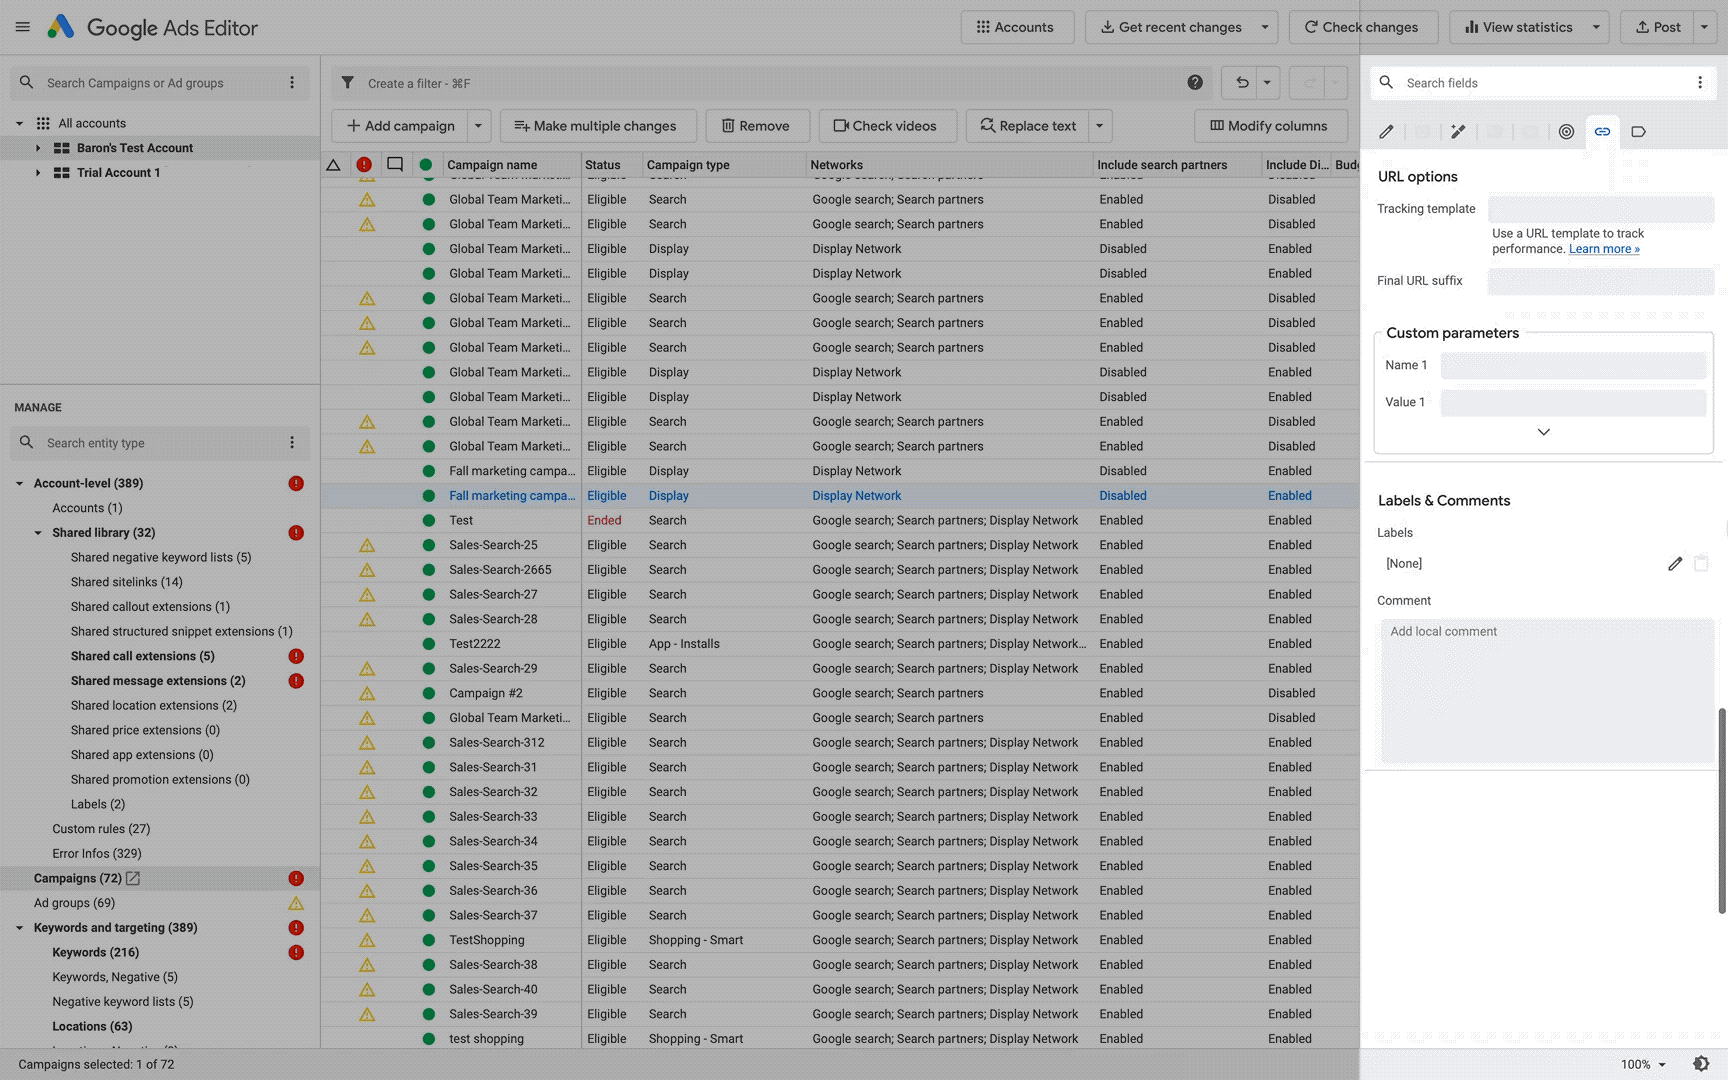
Task: Click warning icon on Campaign #2 row
Action: [367, 693]
